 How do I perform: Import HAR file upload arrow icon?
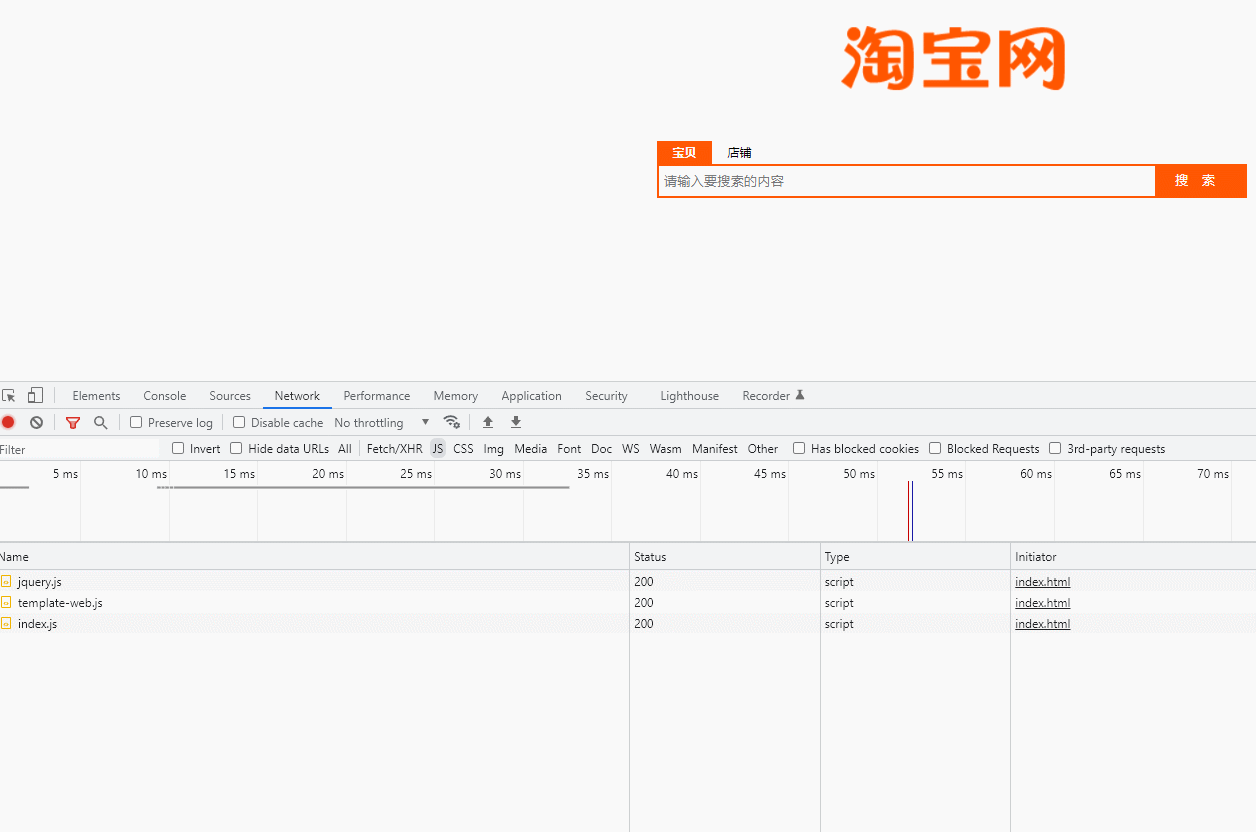pos(488,422)
